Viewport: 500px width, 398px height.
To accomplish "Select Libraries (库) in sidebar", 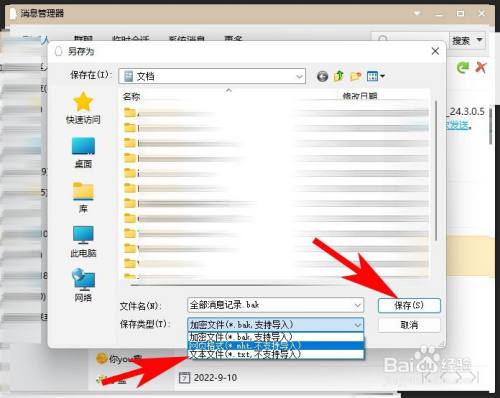I will (x=83, y=198).
